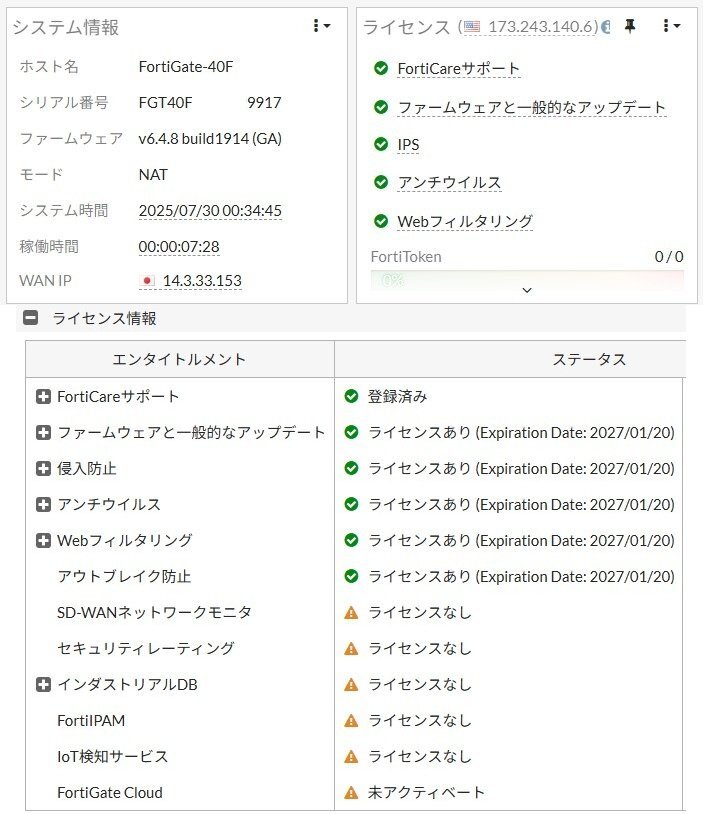Click the status check icon in the アンチウイルス table row
Image resolution: width=703 pixels, height=814 pixels.
click(x=352, y=504)
